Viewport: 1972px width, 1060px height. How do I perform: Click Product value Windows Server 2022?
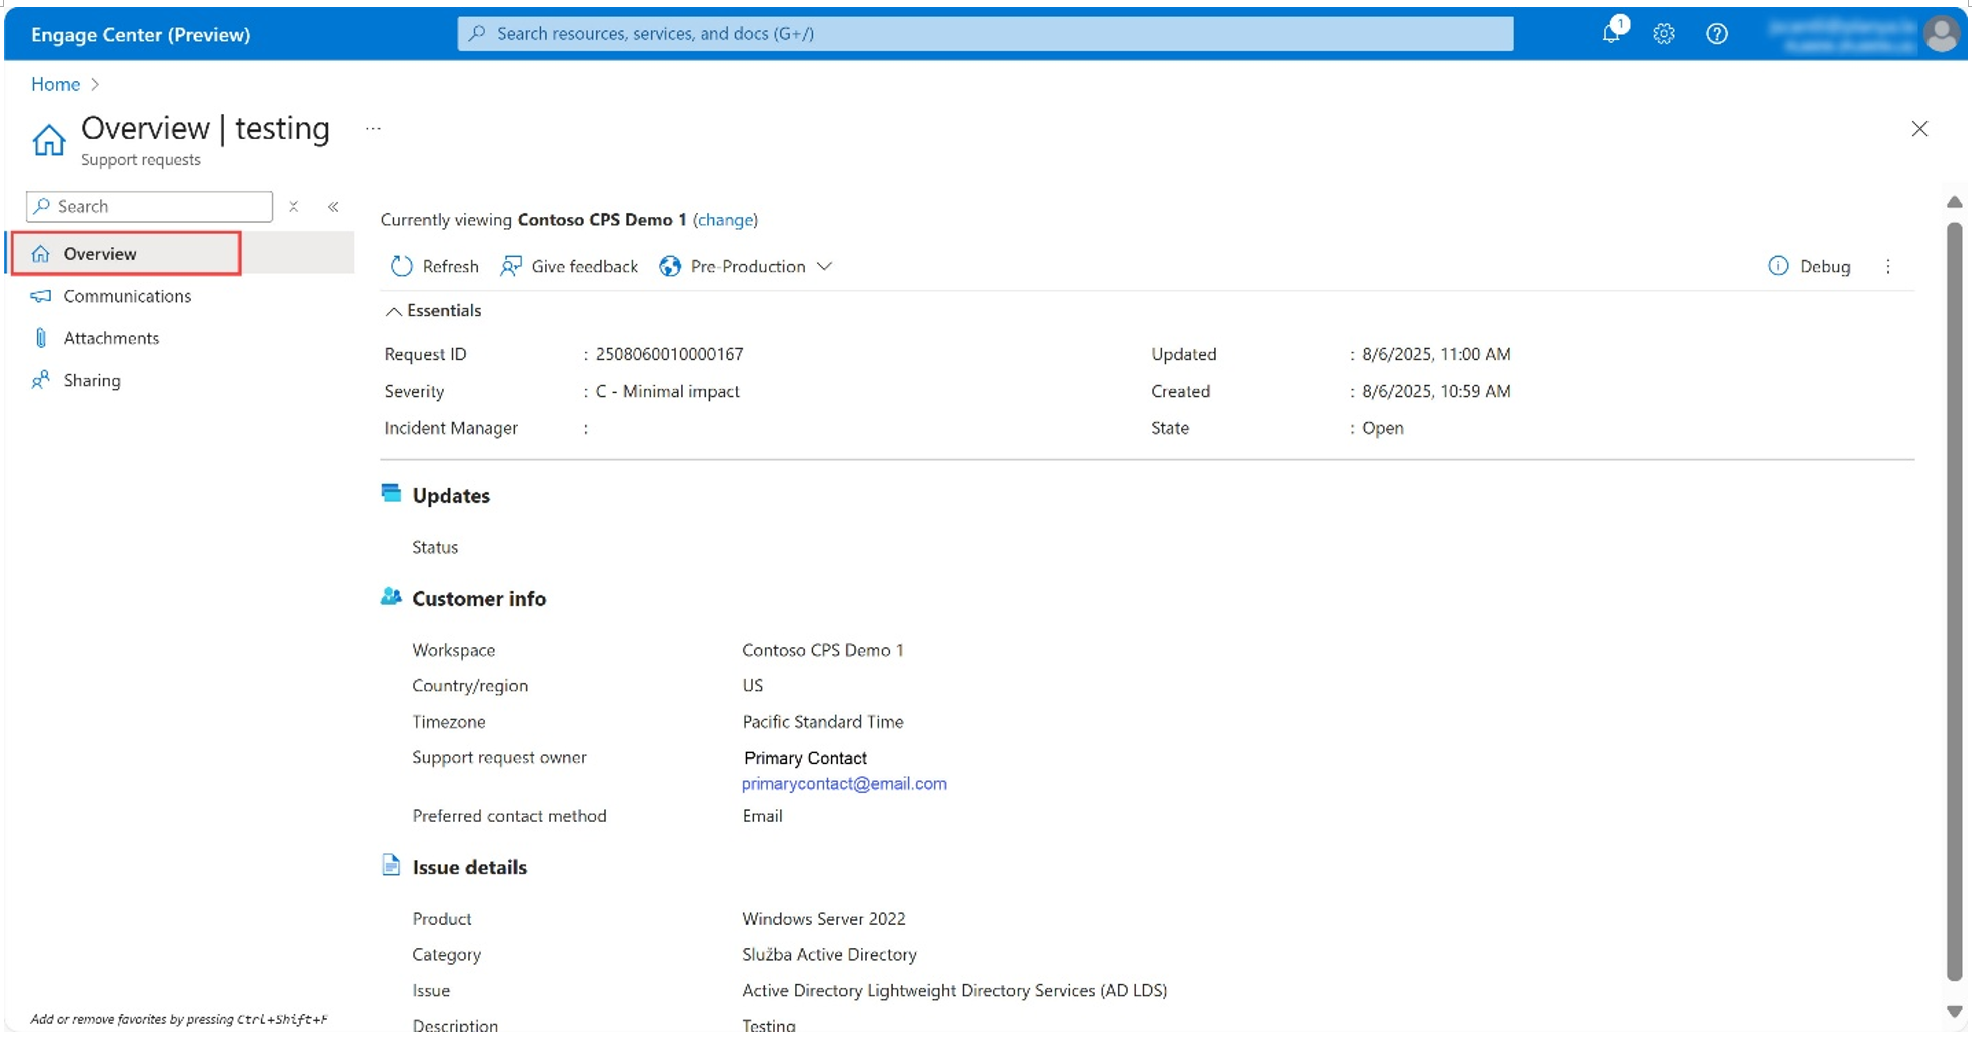(824, 919)
